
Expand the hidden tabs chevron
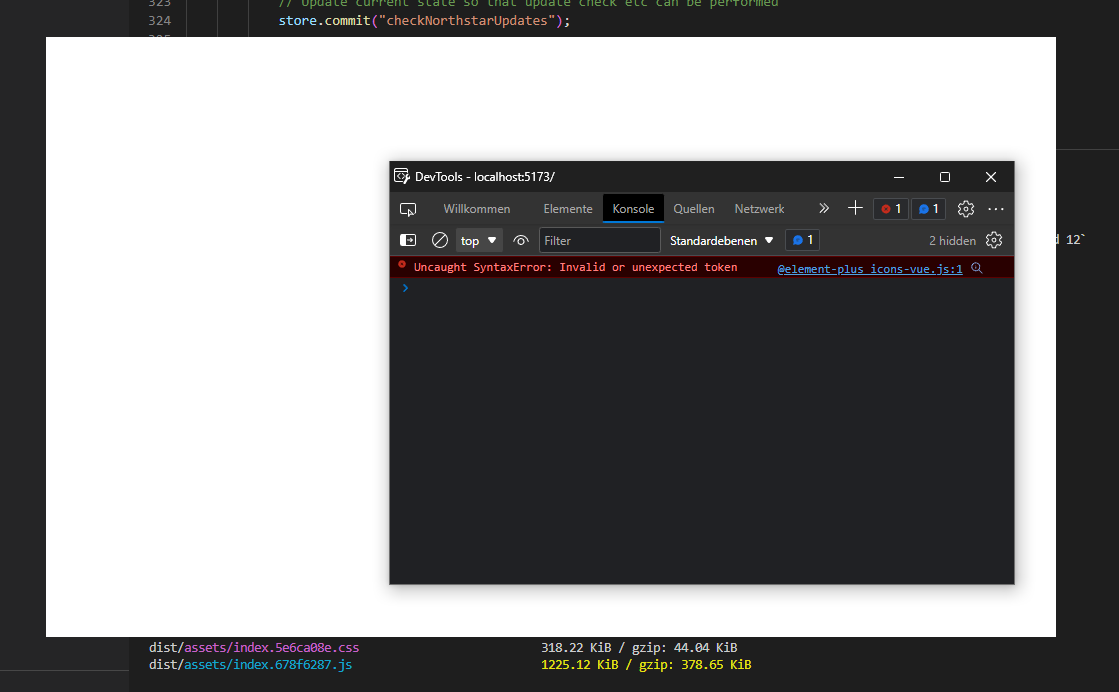click(x=823, y=209)
